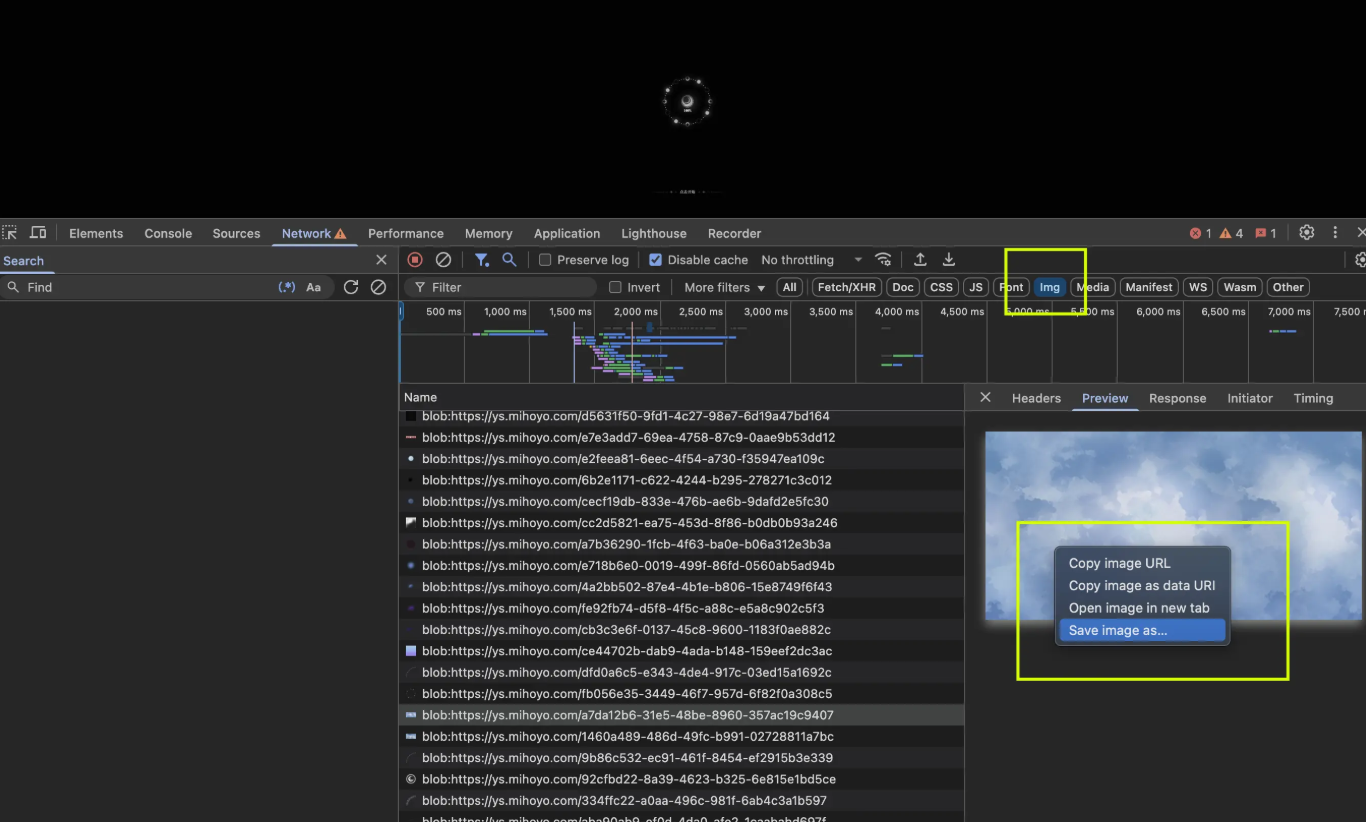Image resolution: width=1366 pixels, height=822 pixels.
Task: Click the record network log button
Action: (415, 259)
